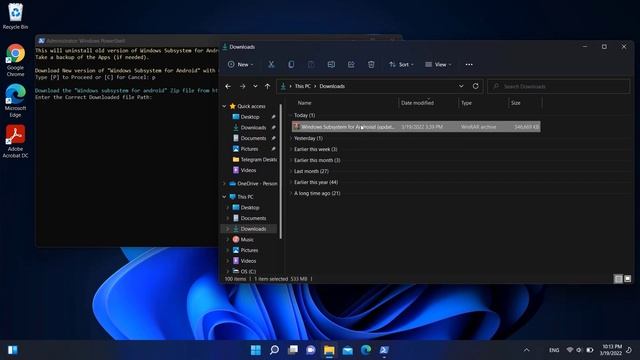Expand the address bar history dropdown
Image resolution: width=640 pixels, height=360 pixels.
[x=461, y=86]
